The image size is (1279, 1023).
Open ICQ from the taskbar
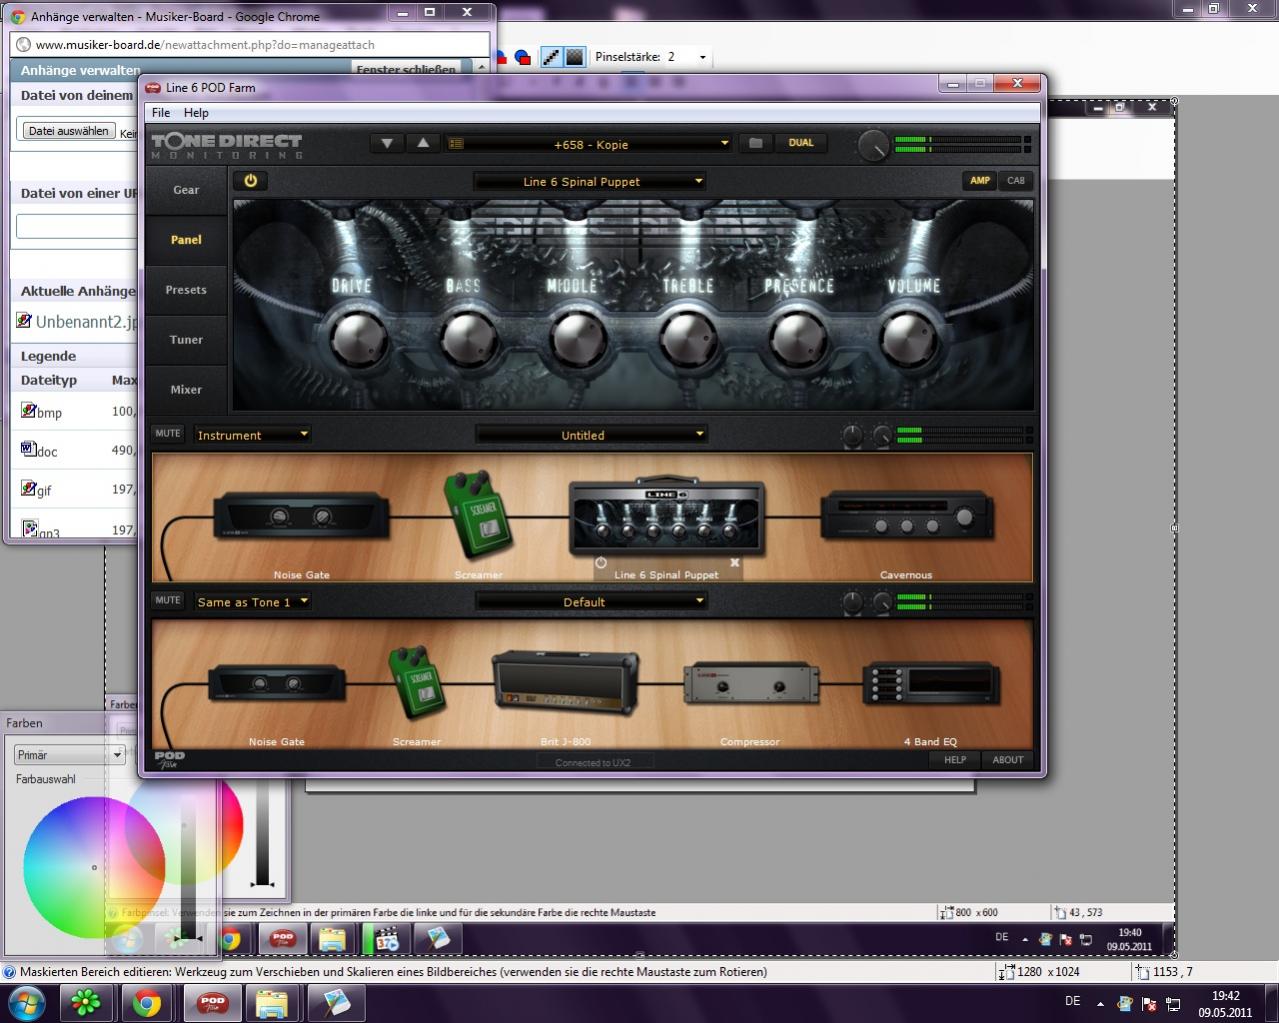pyautogui.click(x=86, y=1003)
